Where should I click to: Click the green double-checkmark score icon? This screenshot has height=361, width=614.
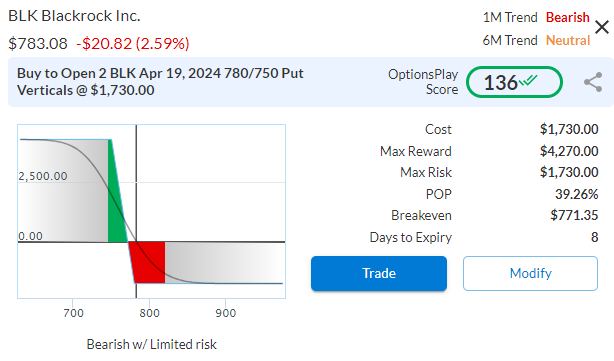[x=528, y=81]
